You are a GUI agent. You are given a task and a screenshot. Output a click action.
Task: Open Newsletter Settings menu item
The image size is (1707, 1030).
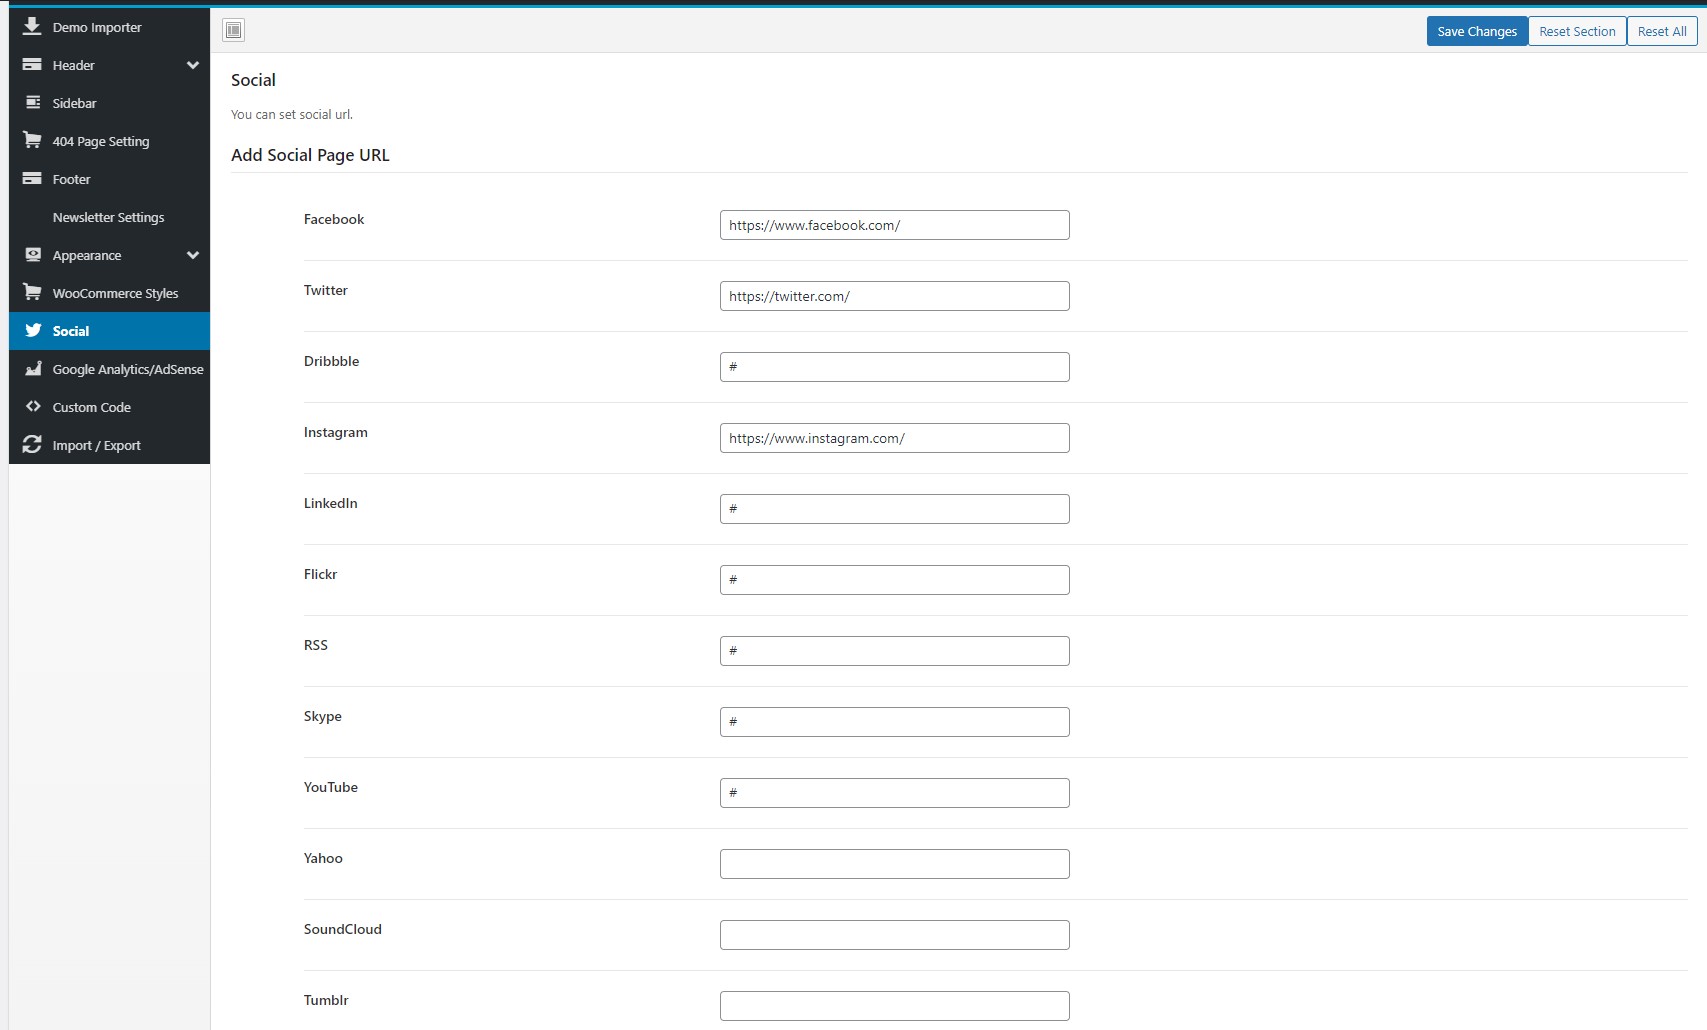109,217
